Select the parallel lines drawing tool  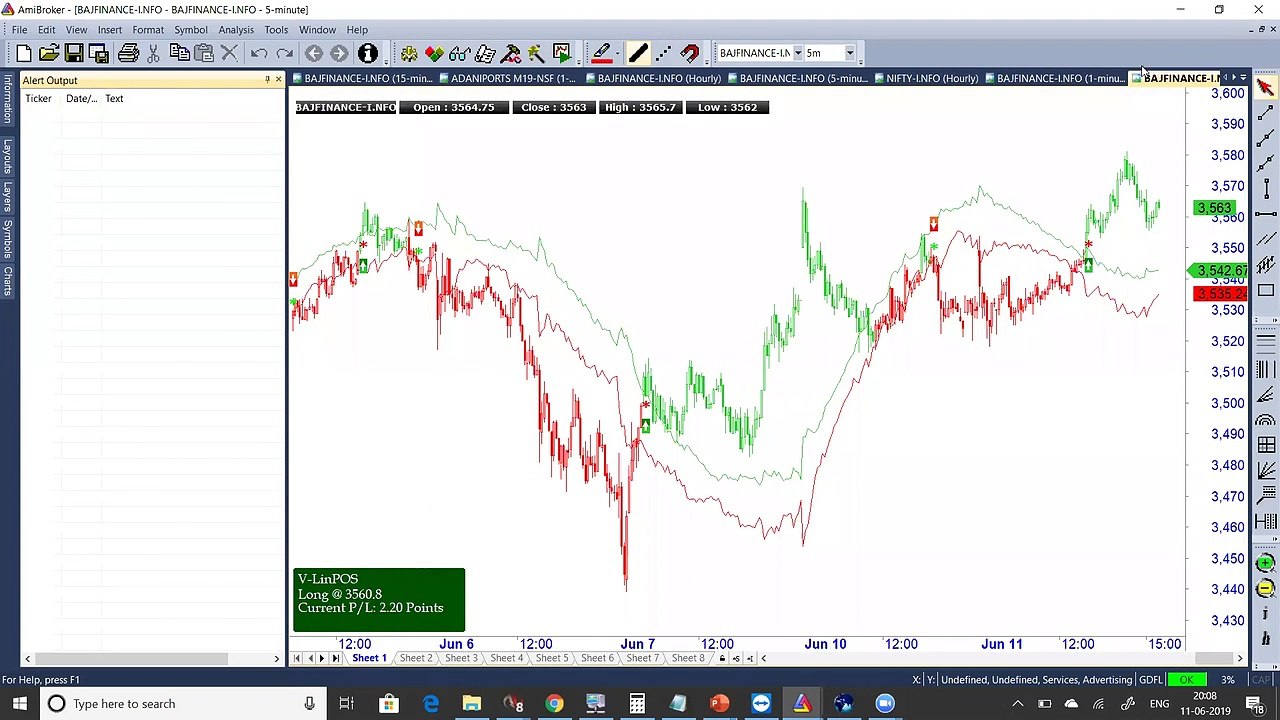pyautogui.click(x=1266, y=239)
